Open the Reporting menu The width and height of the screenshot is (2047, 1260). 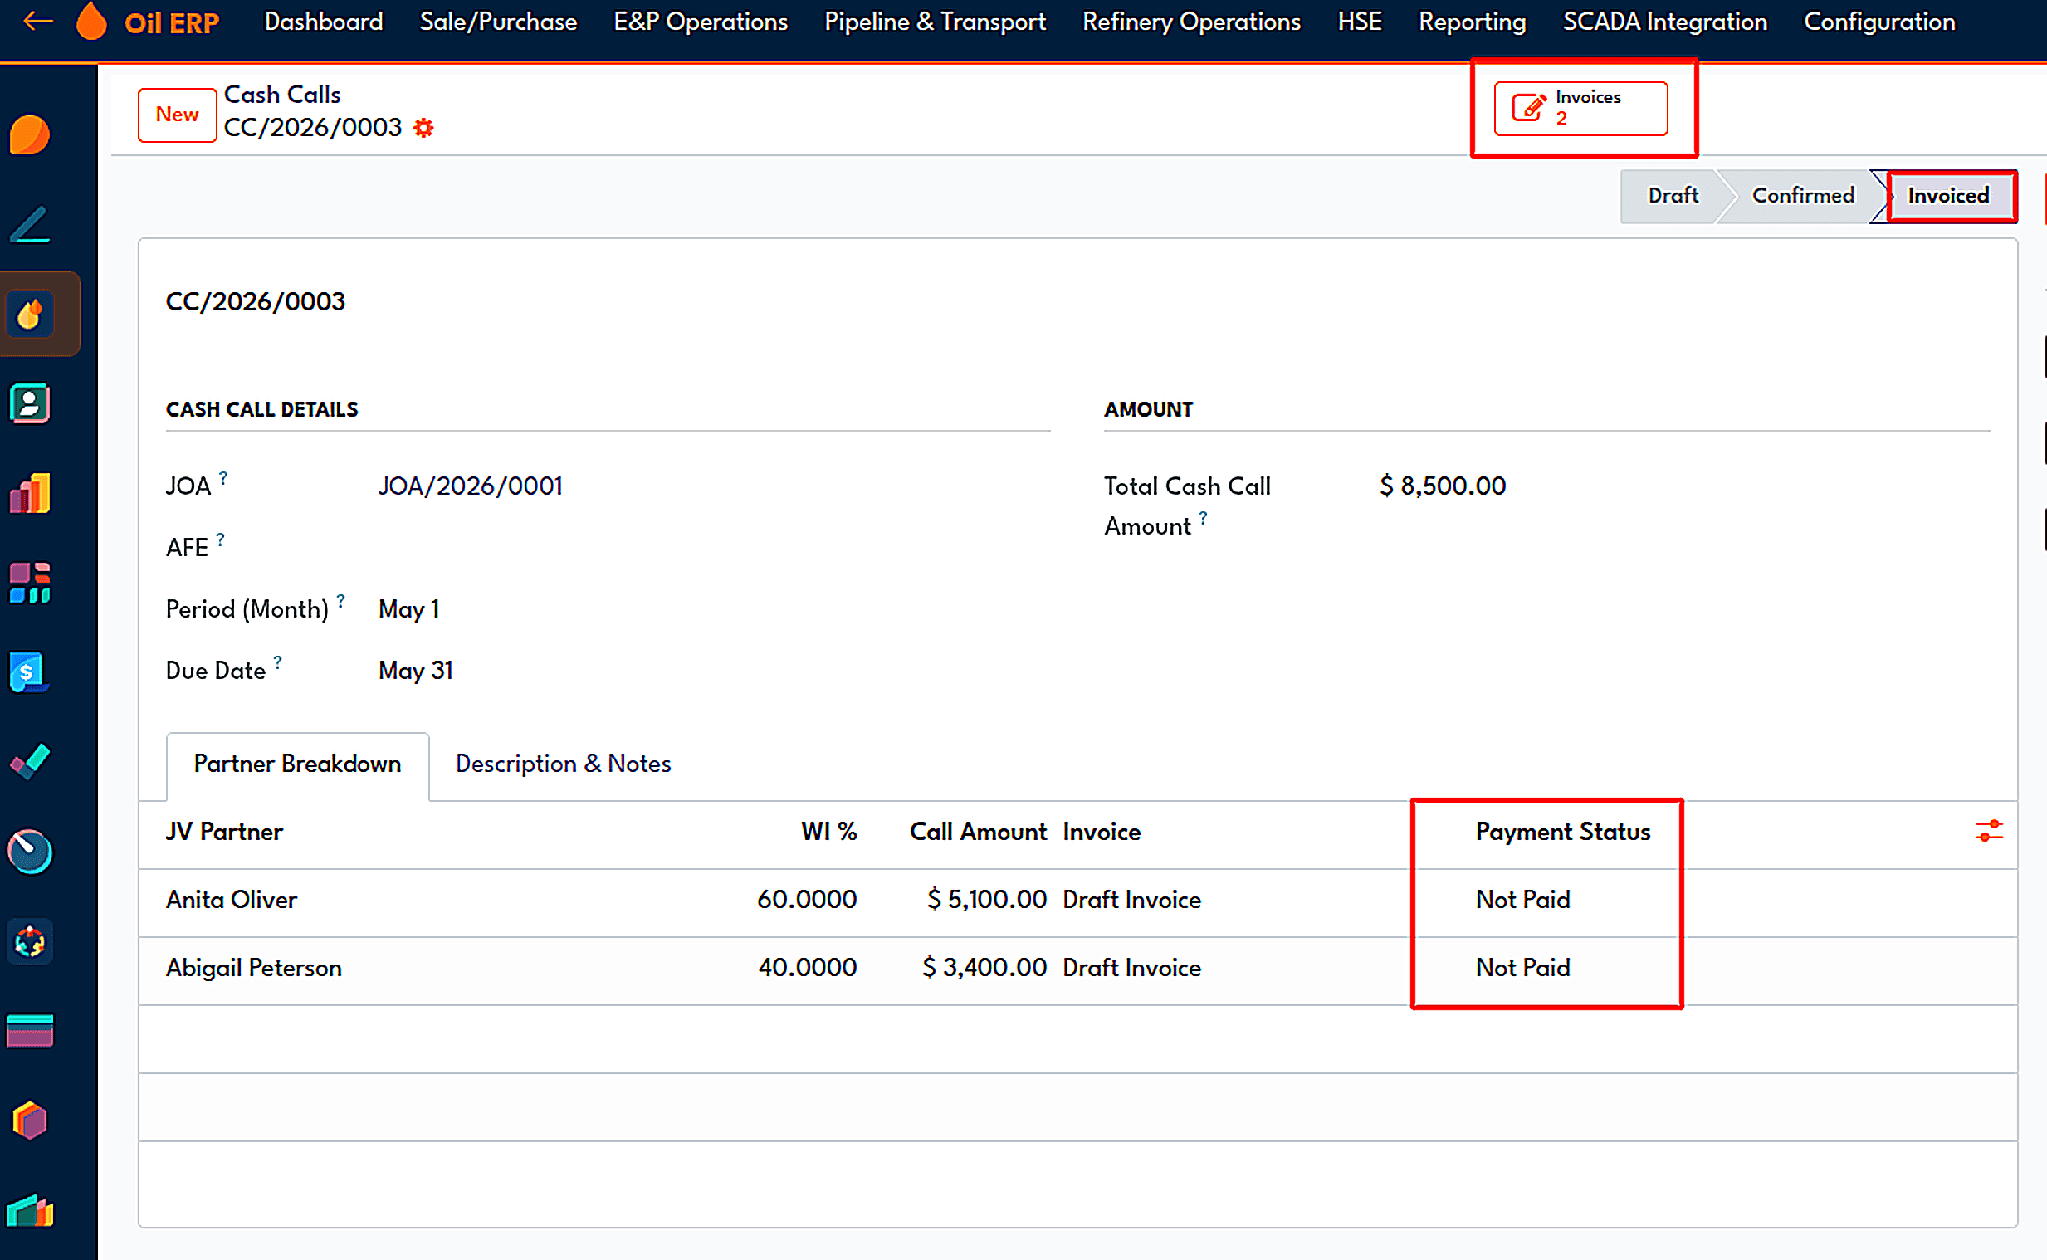pos(1472,22)
